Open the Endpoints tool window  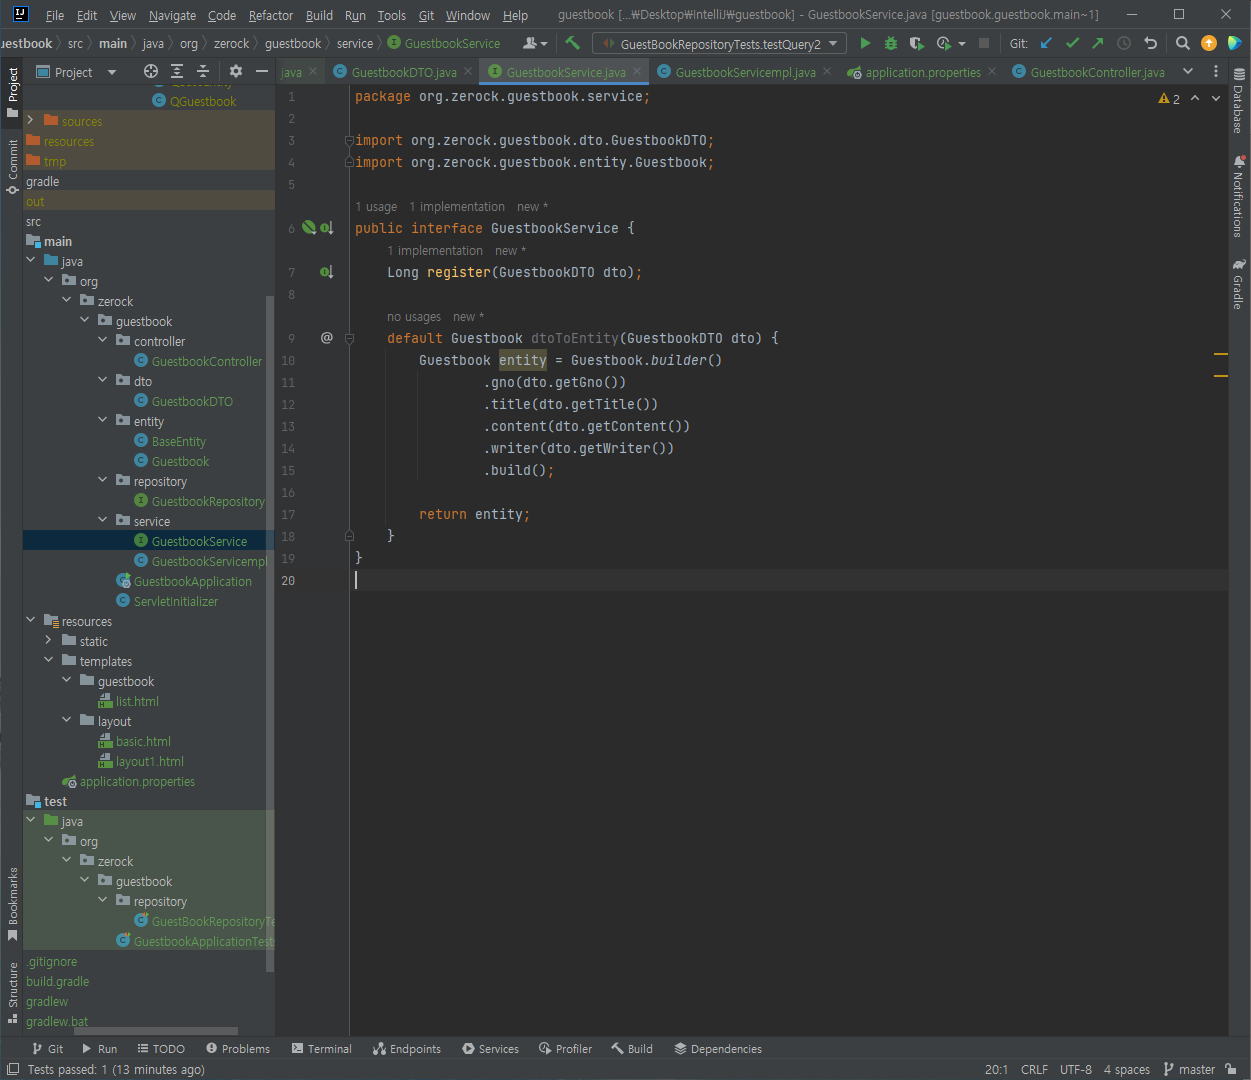[x=407, y=1048]
